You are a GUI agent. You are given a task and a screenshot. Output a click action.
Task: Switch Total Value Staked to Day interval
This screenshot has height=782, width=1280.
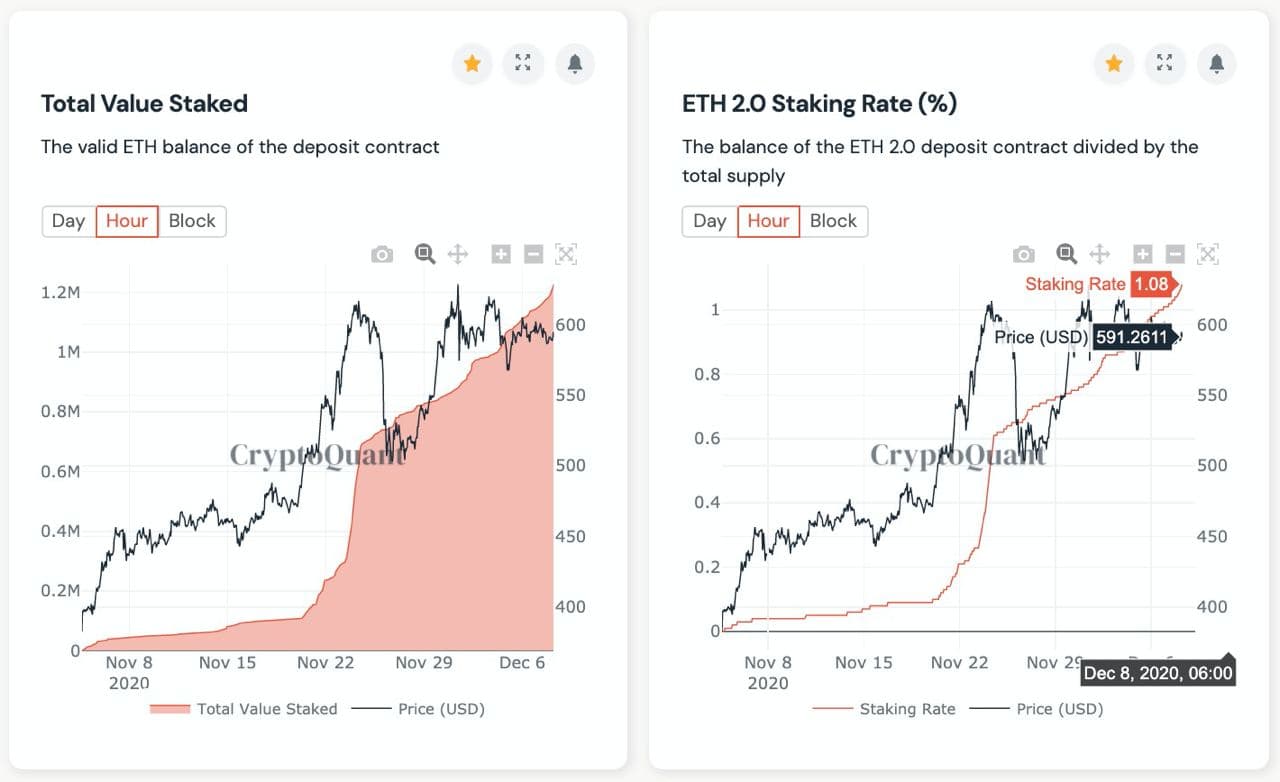click(68, 221)
